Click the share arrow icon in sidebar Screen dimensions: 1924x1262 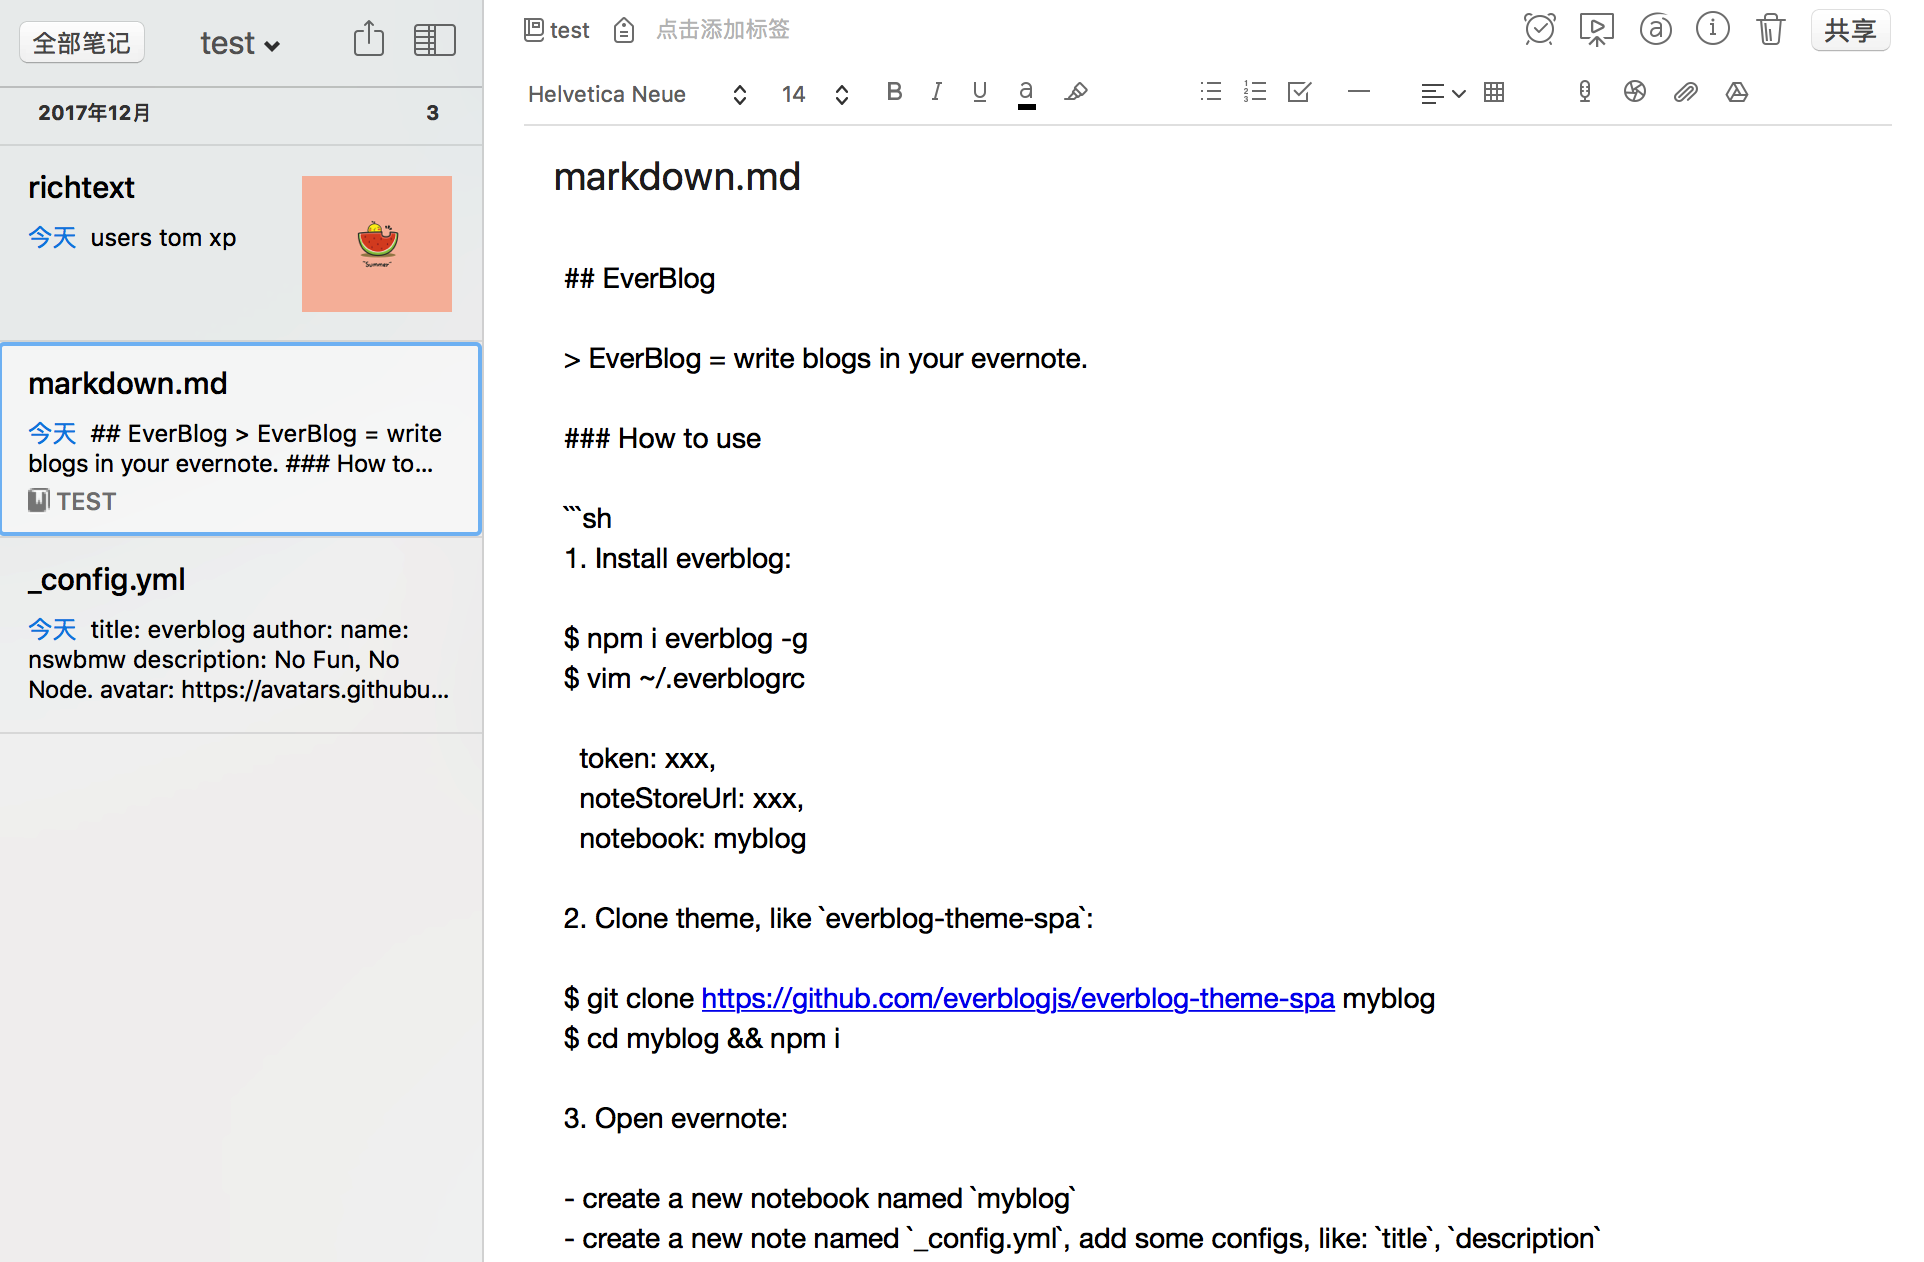pos(369,40)
